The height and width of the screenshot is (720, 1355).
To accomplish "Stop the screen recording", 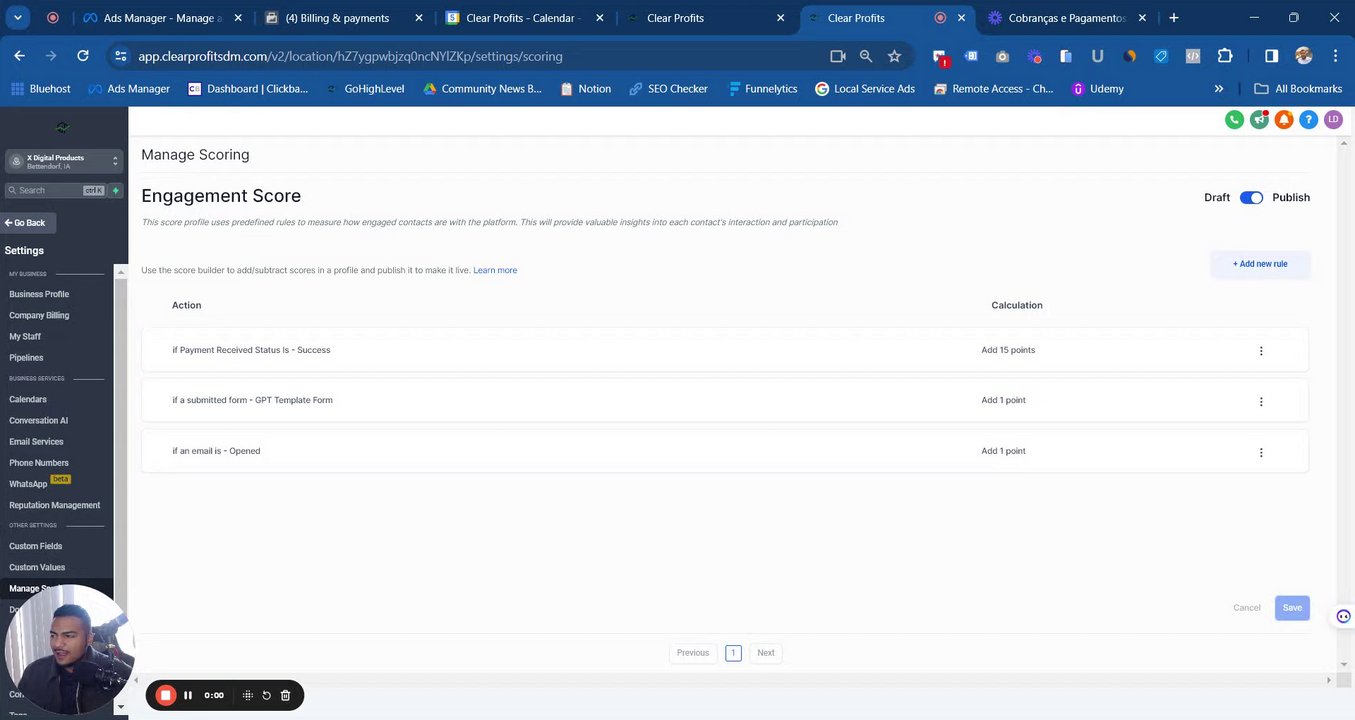I will click(166, 695).
